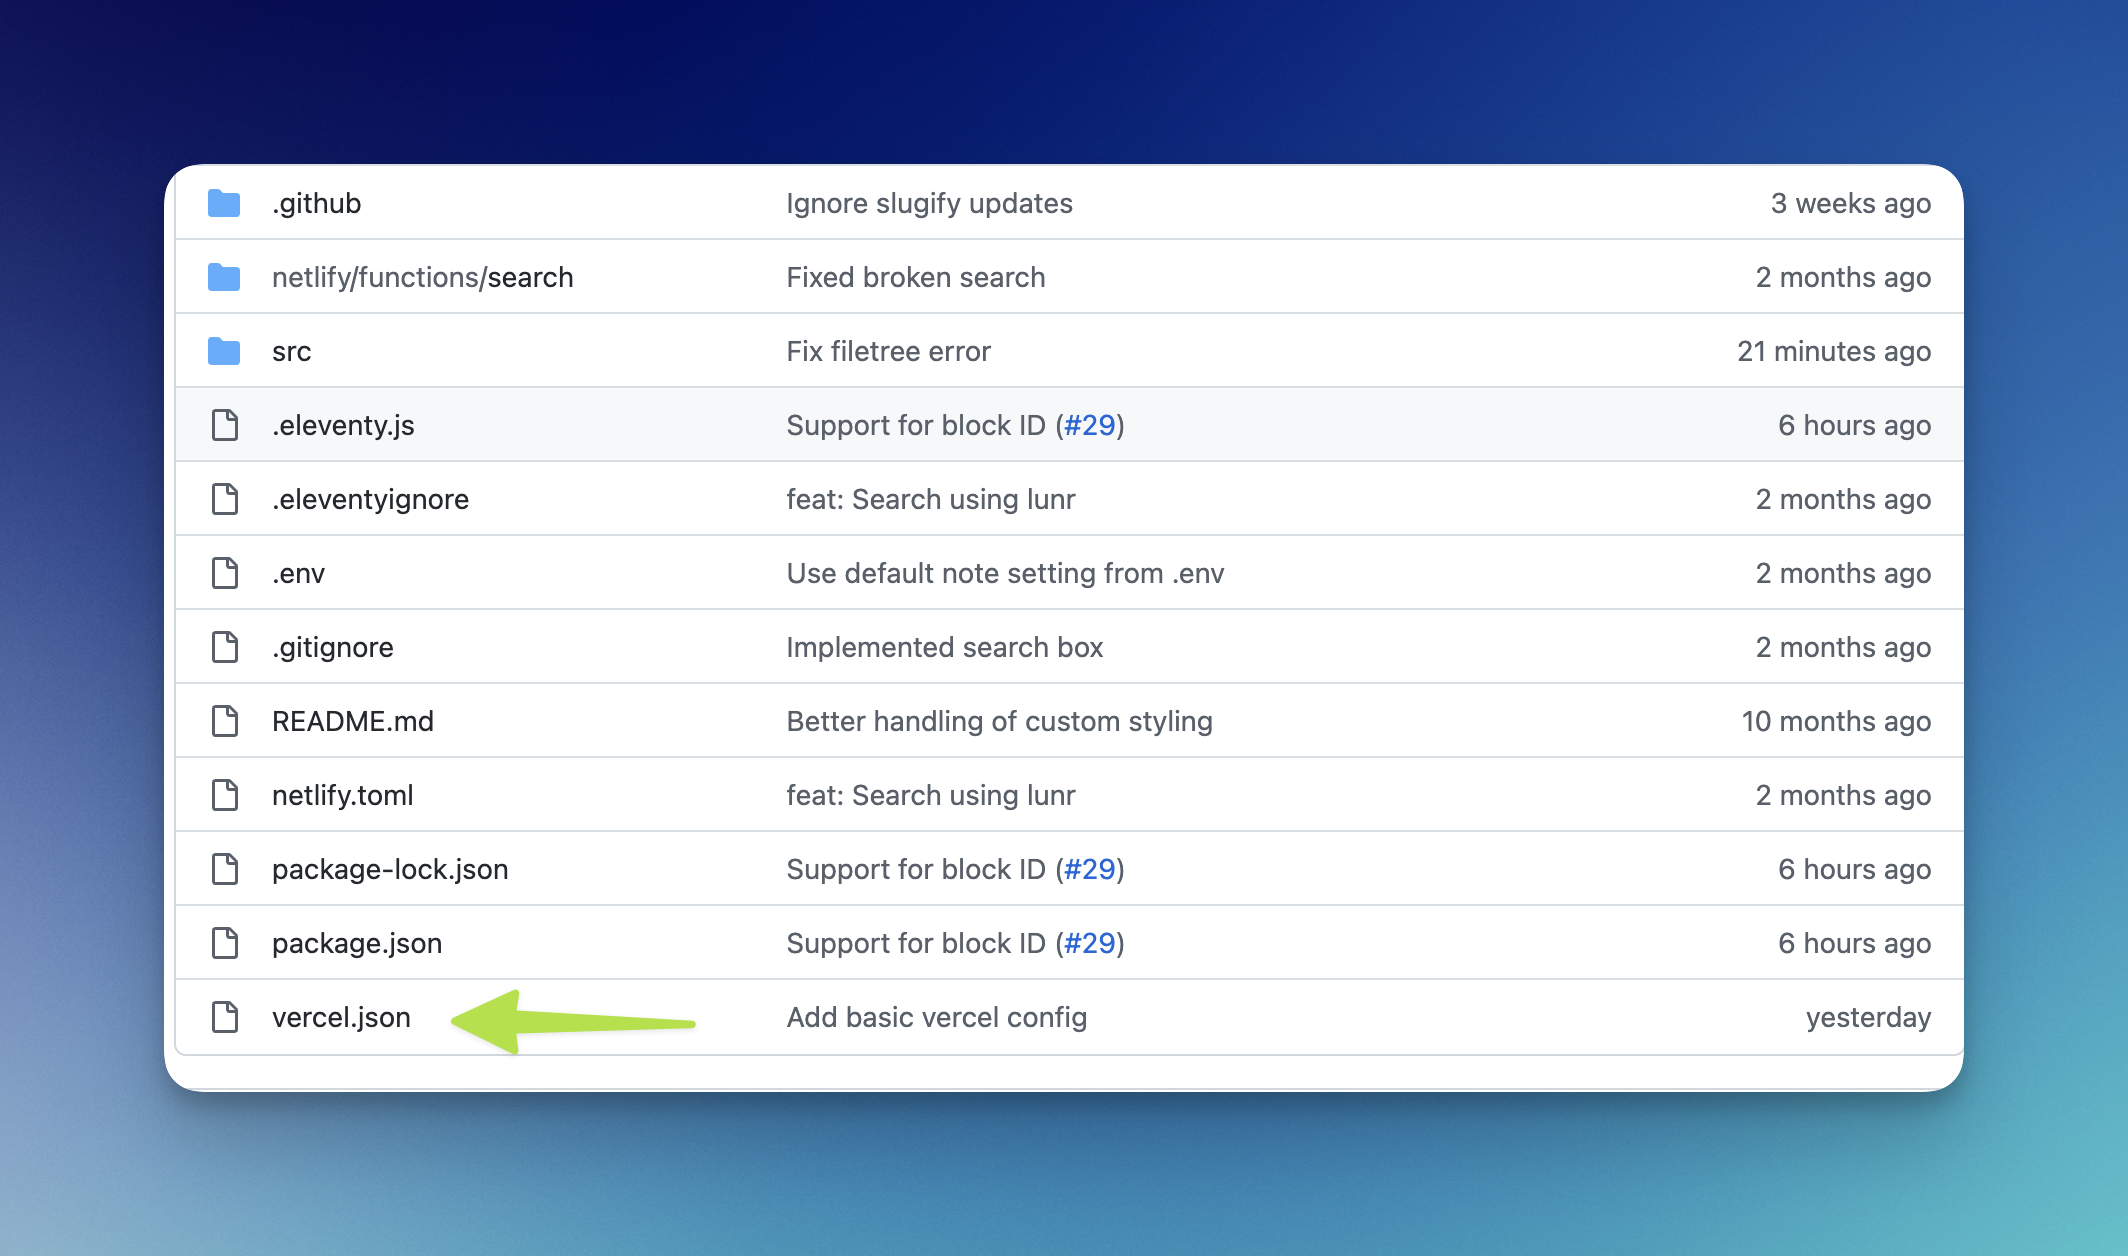Open #29 link in package.json row
This screenshot has width=2128, height=1256.
coord(1089,943)
